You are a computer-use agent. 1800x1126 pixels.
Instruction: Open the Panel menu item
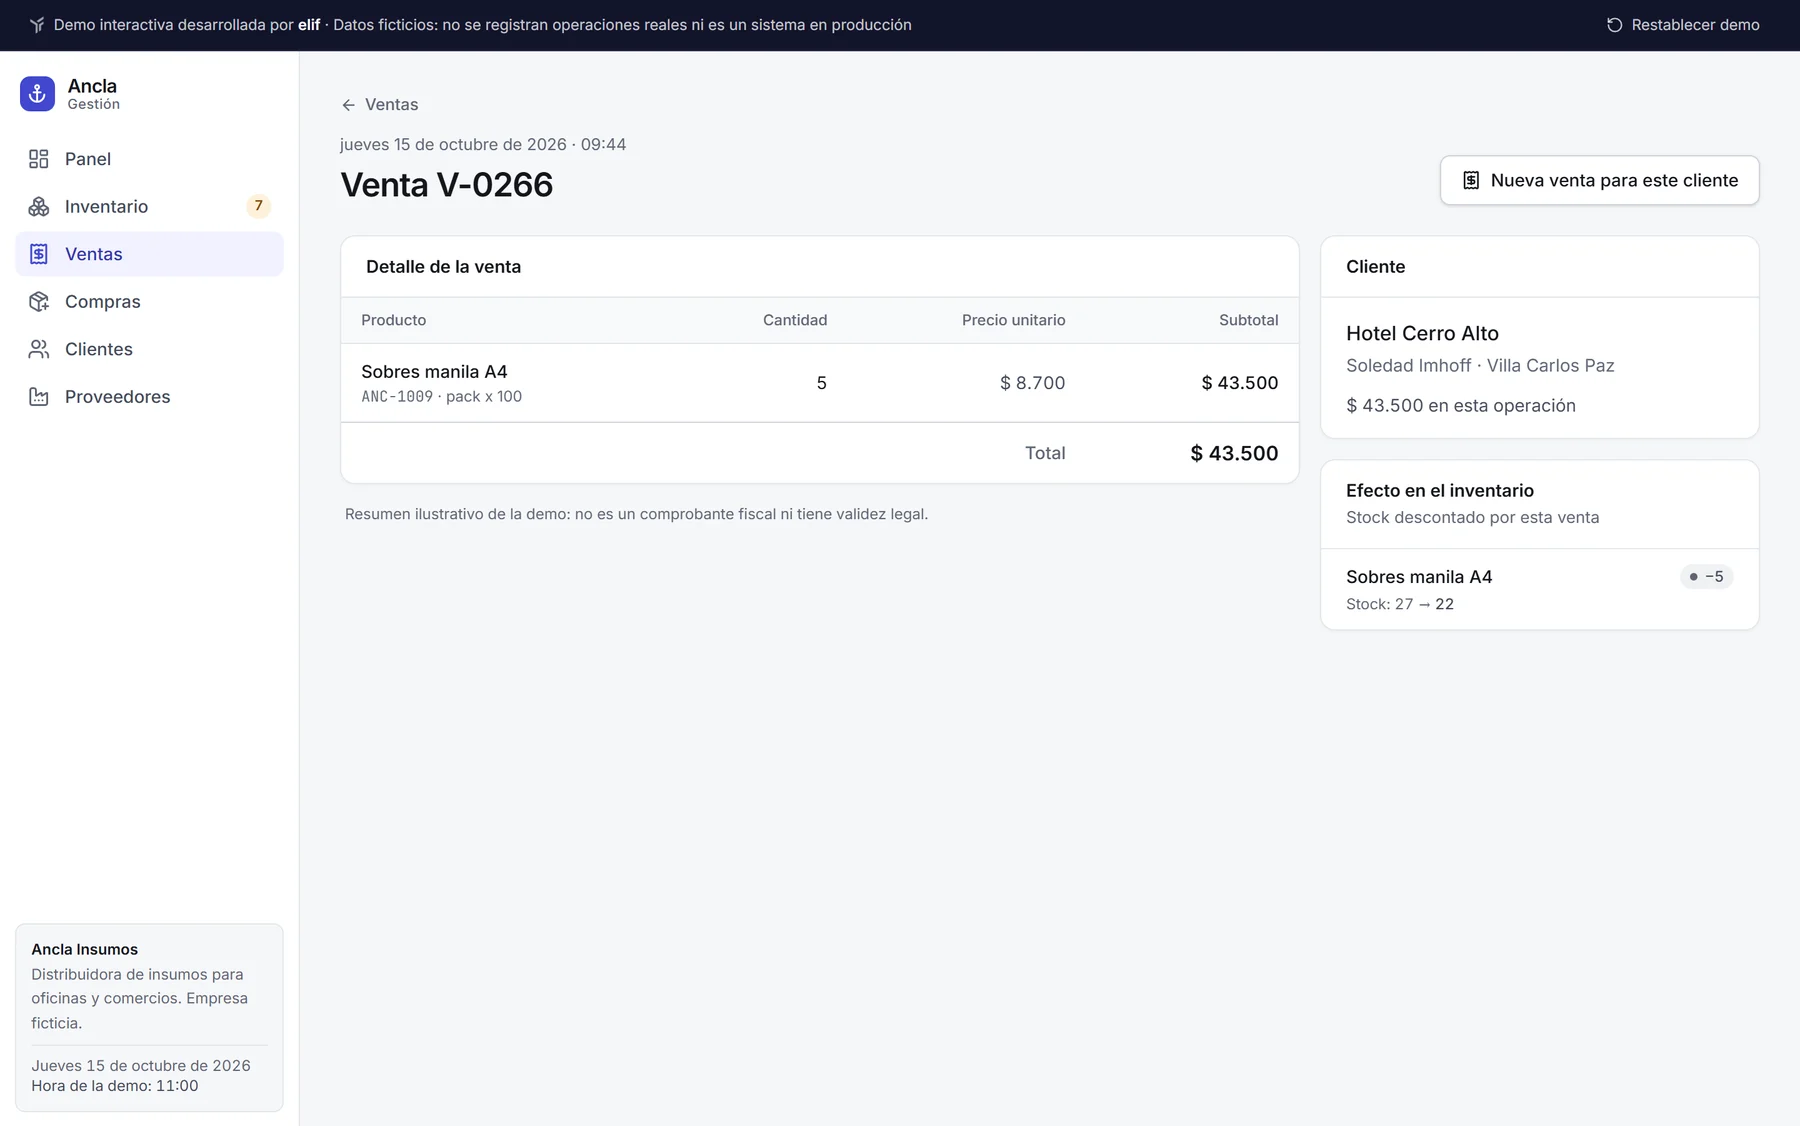click(x=149, y=159)
